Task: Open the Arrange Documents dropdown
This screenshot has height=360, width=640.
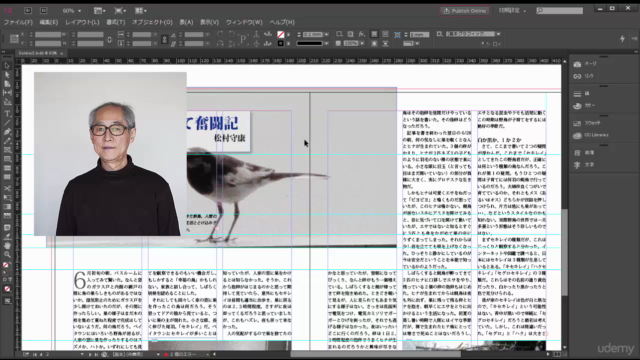Action: [x=141, y=11]
